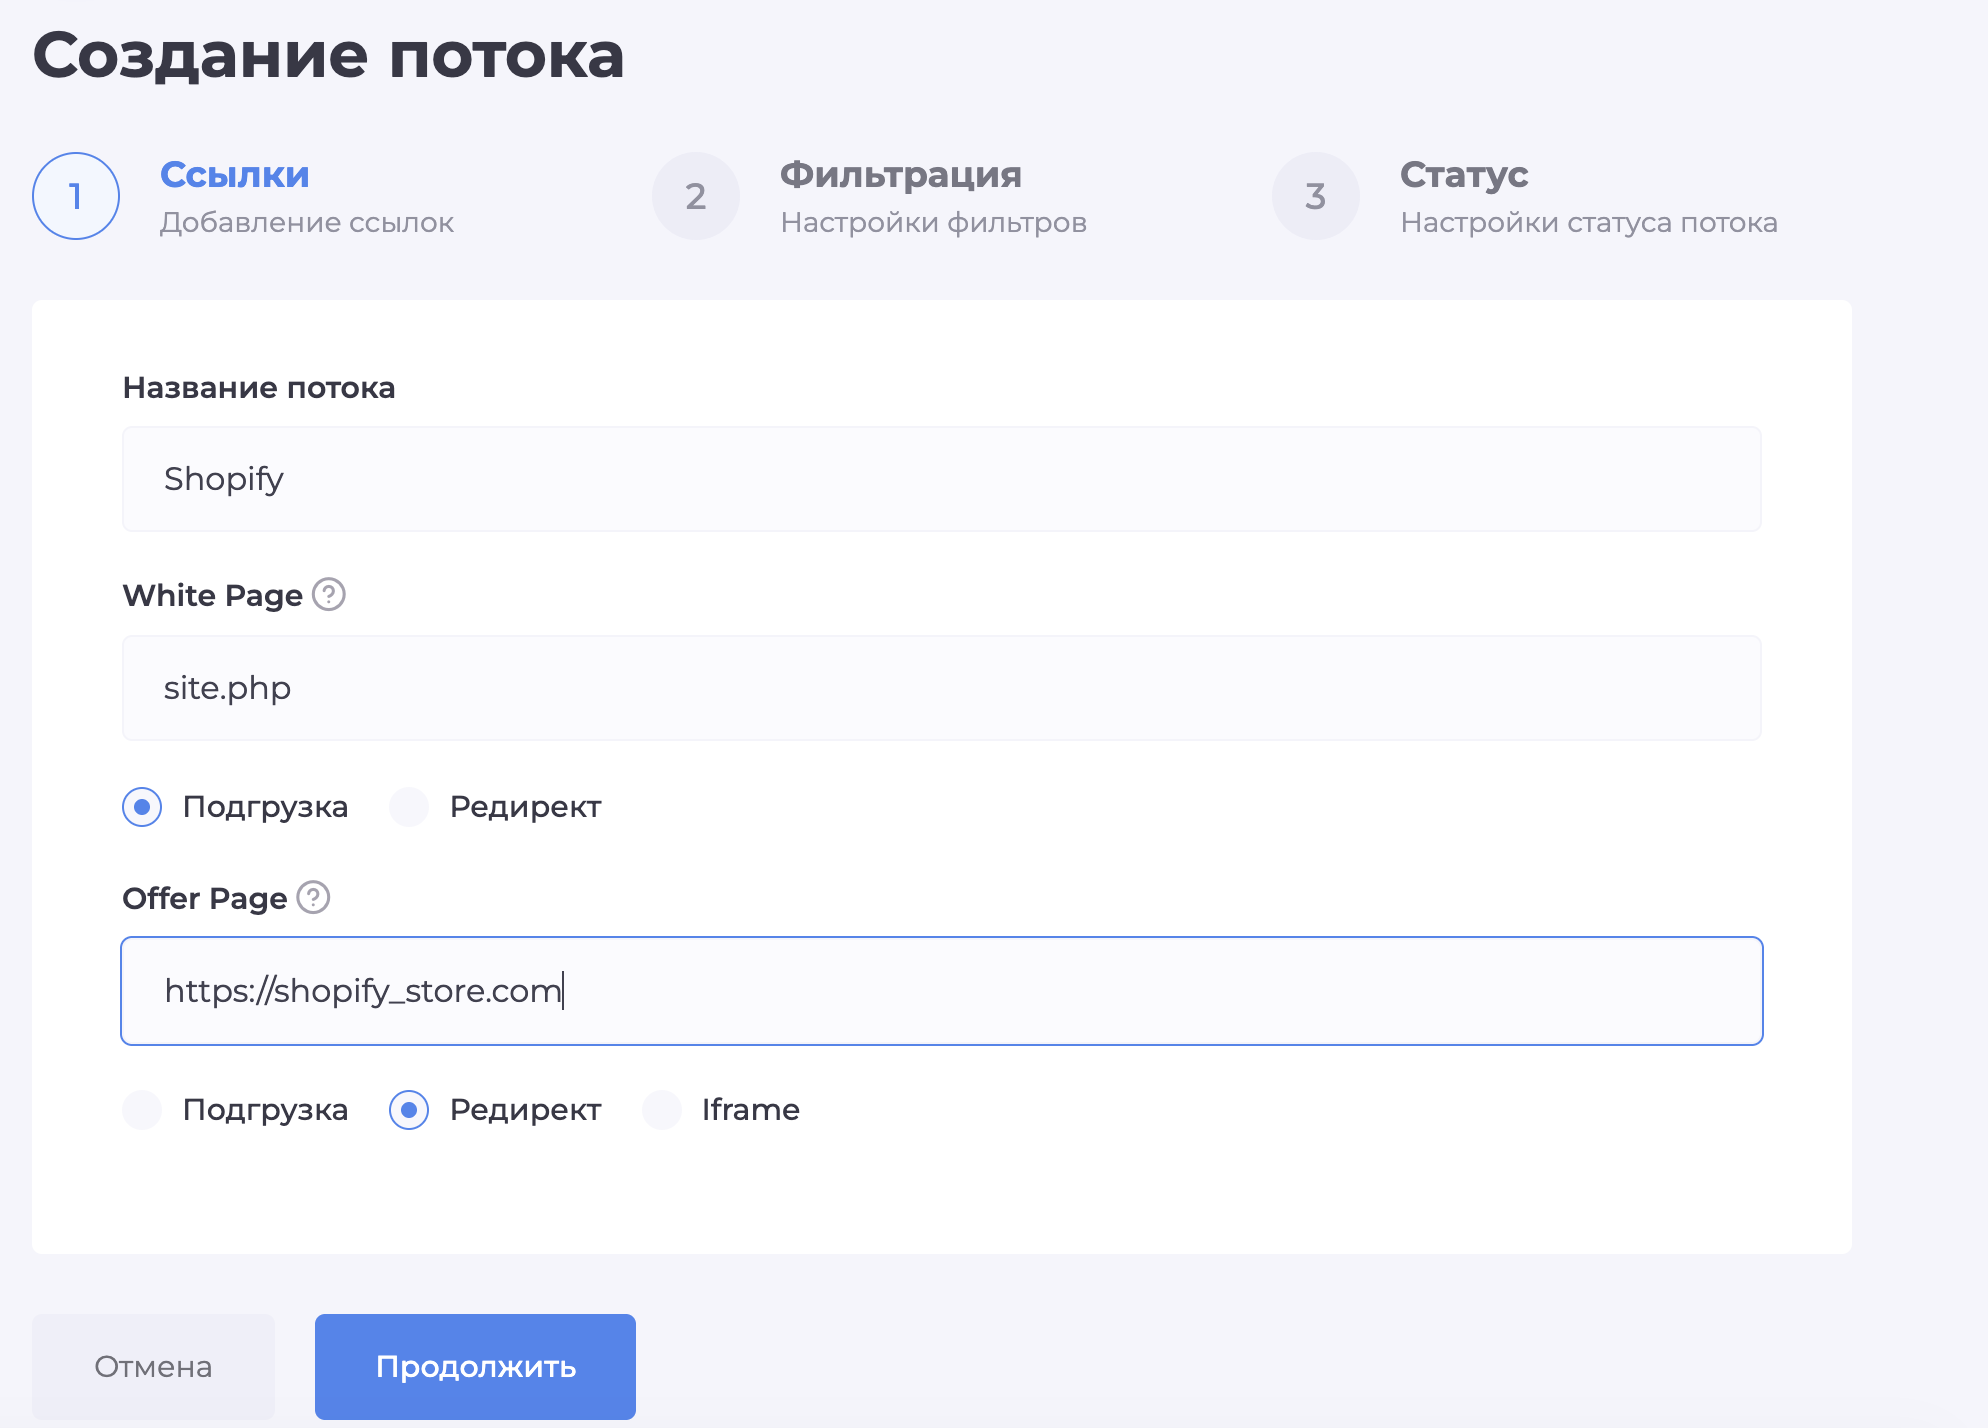The width and height of the screenshot is (1988, 1428).
Task: Select Редирект mode for Offer Page
Action: coord(409,1109)
